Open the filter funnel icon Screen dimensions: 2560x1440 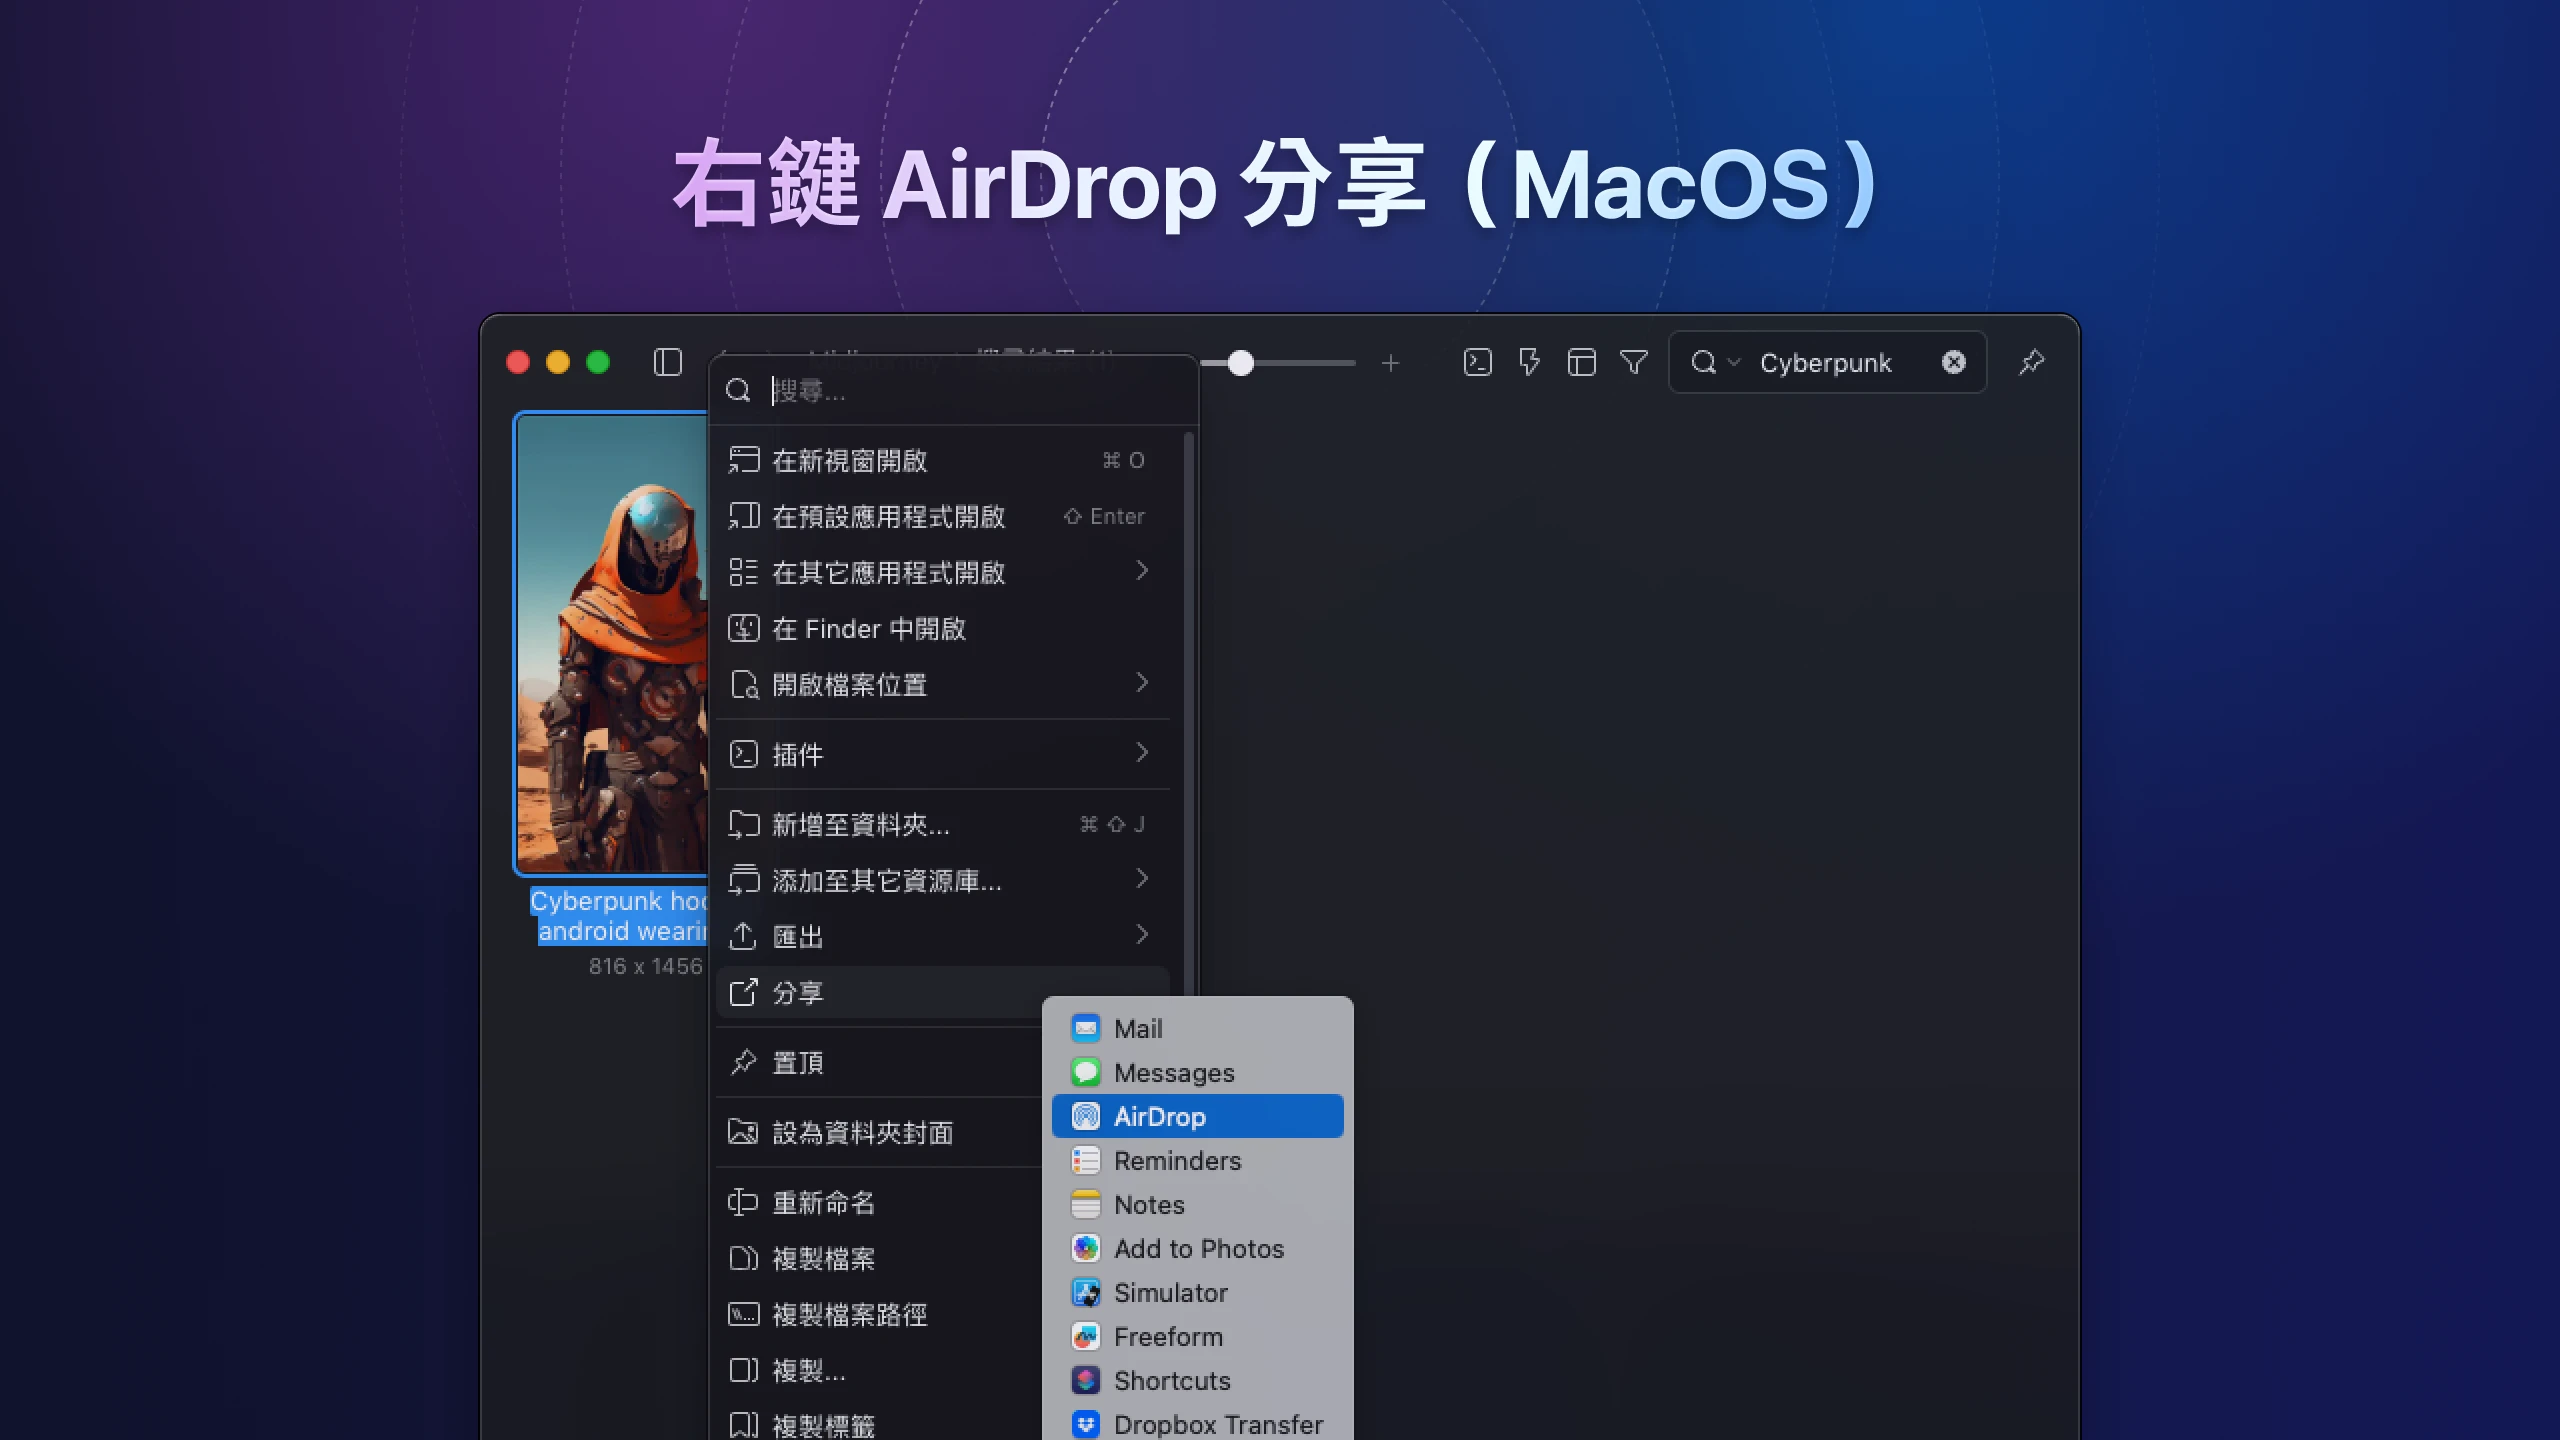pyautogui.click(x=1633, y=362)
